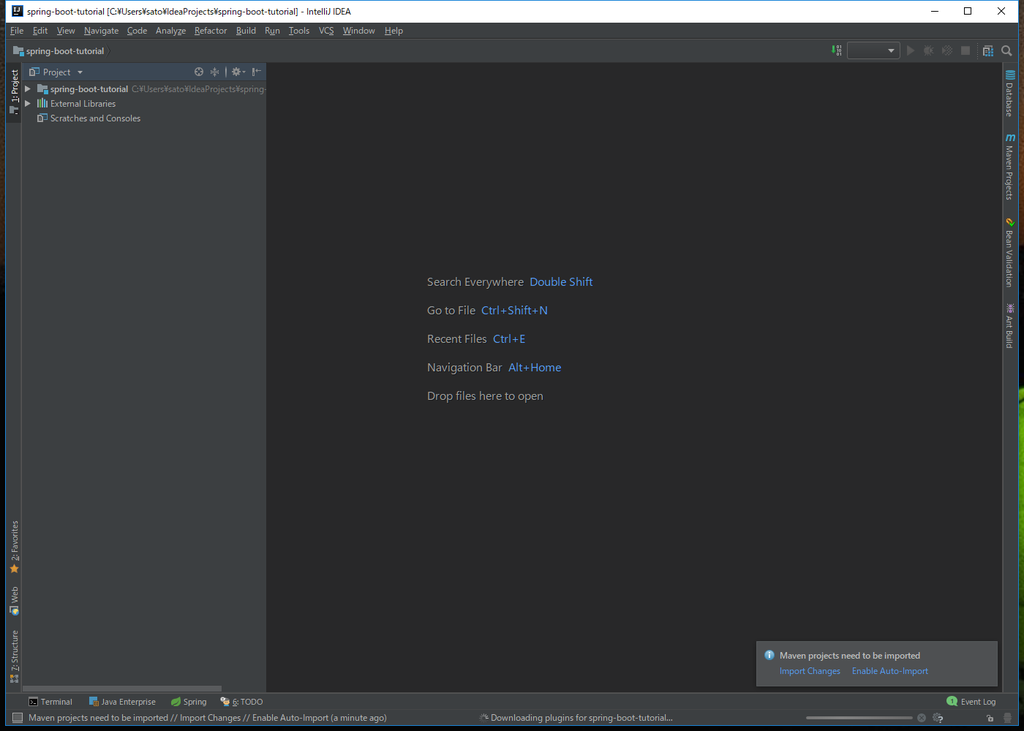Open the Help menu

coord(393,31)
